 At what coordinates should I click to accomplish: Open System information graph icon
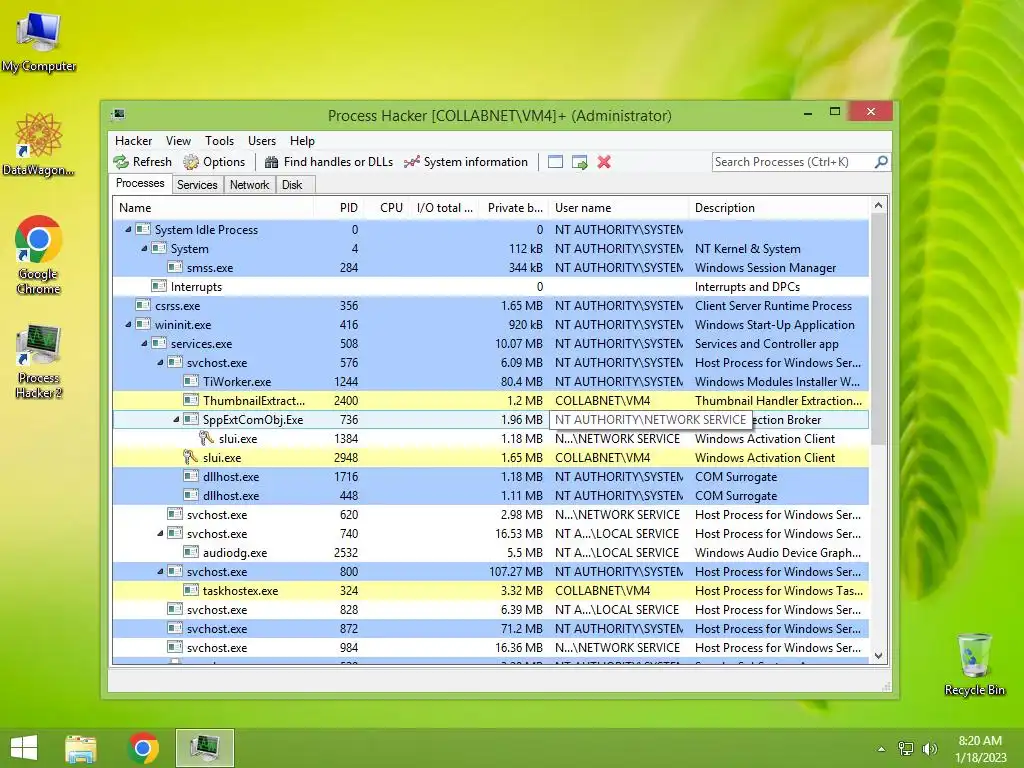411,162
